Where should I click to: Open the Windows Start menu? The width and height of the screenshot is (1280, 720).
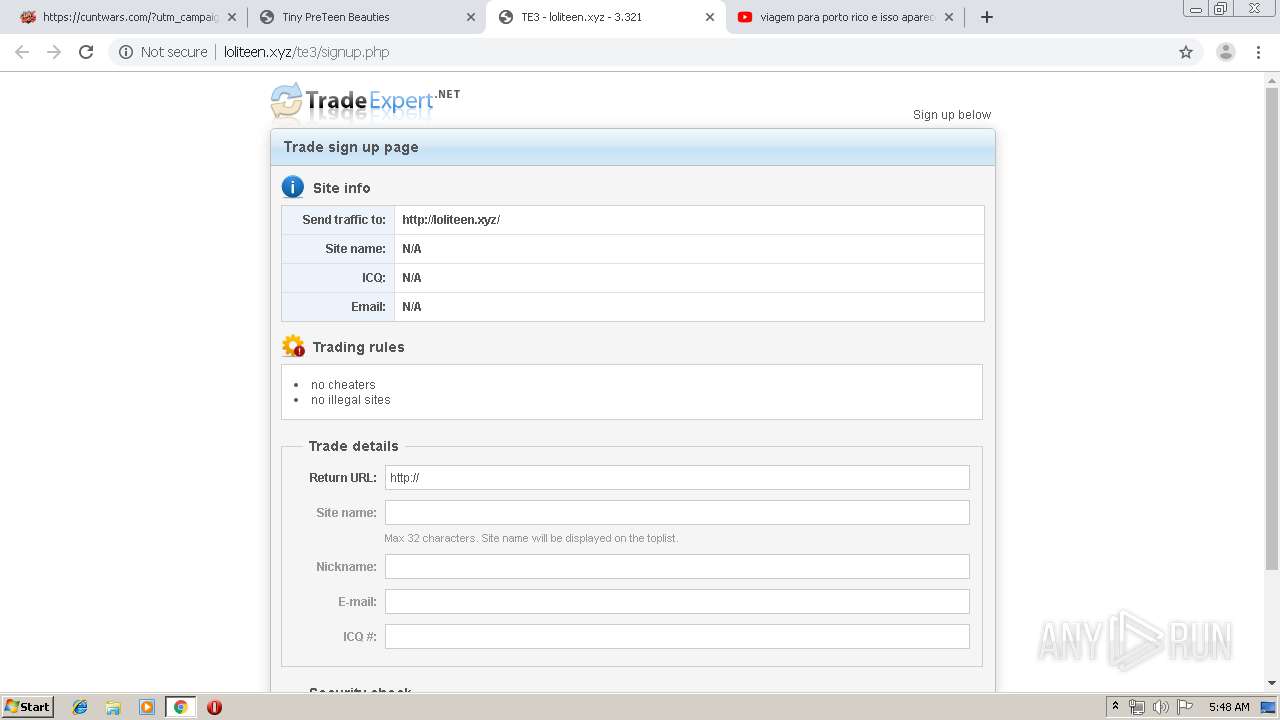point(27,706)
